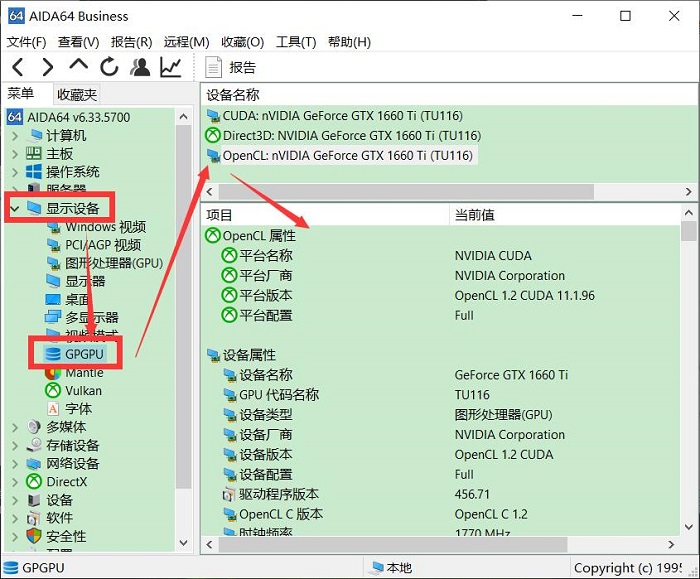Expand the 存储设备 tree node
The image size is (700, 579).
[x=15, y=446]
